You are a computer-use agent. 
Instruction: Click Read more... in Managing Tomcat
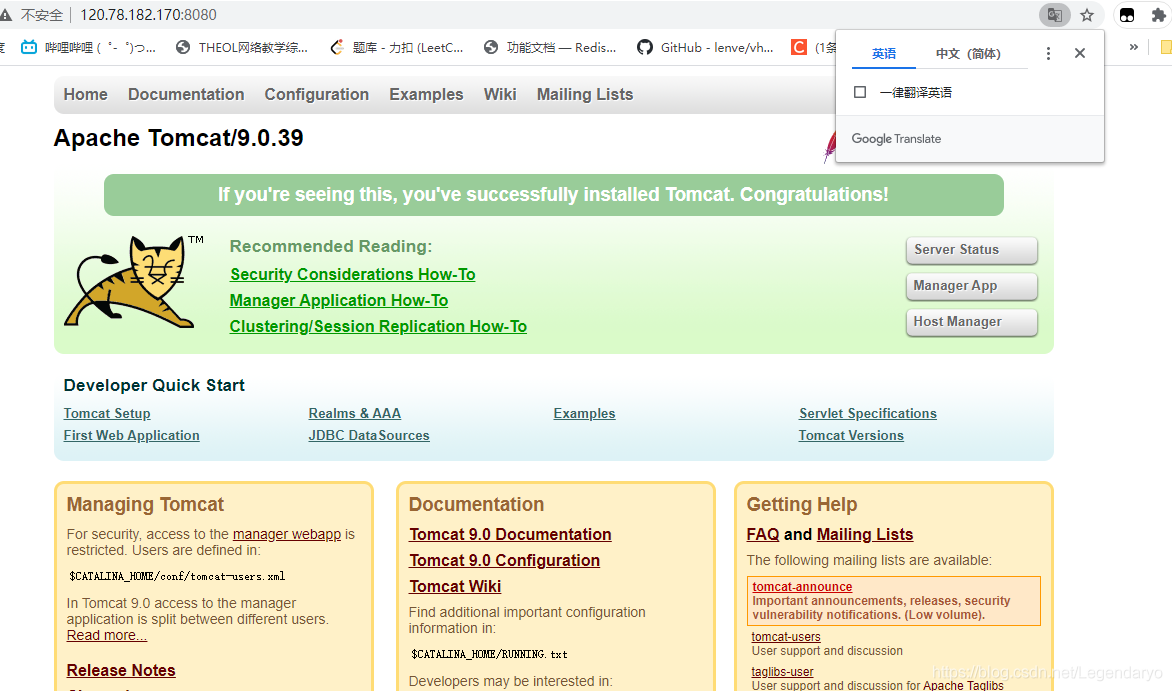107,635
